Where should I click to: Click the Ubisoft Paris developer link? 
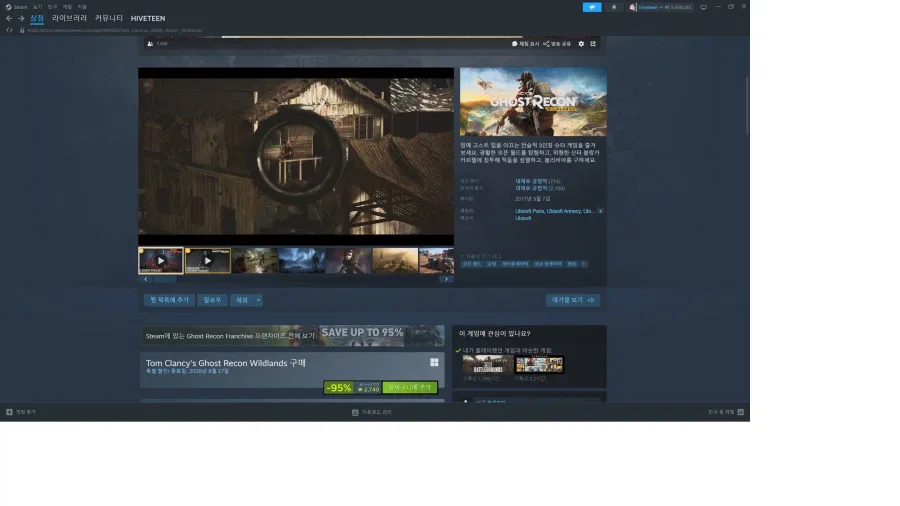[x=529, y=211]
